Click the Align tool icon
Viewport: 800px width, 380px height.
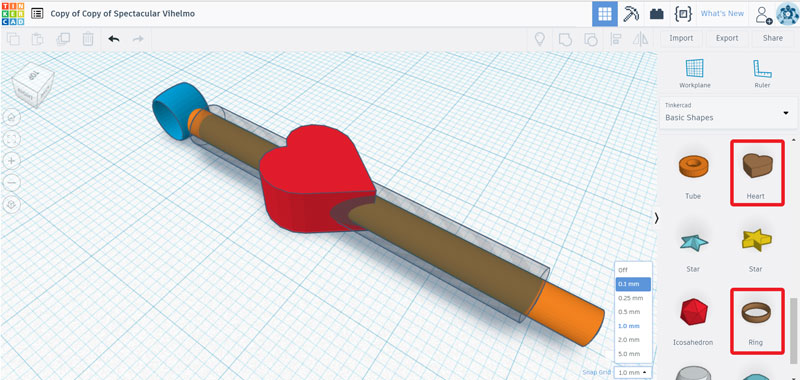click(616, 39)
